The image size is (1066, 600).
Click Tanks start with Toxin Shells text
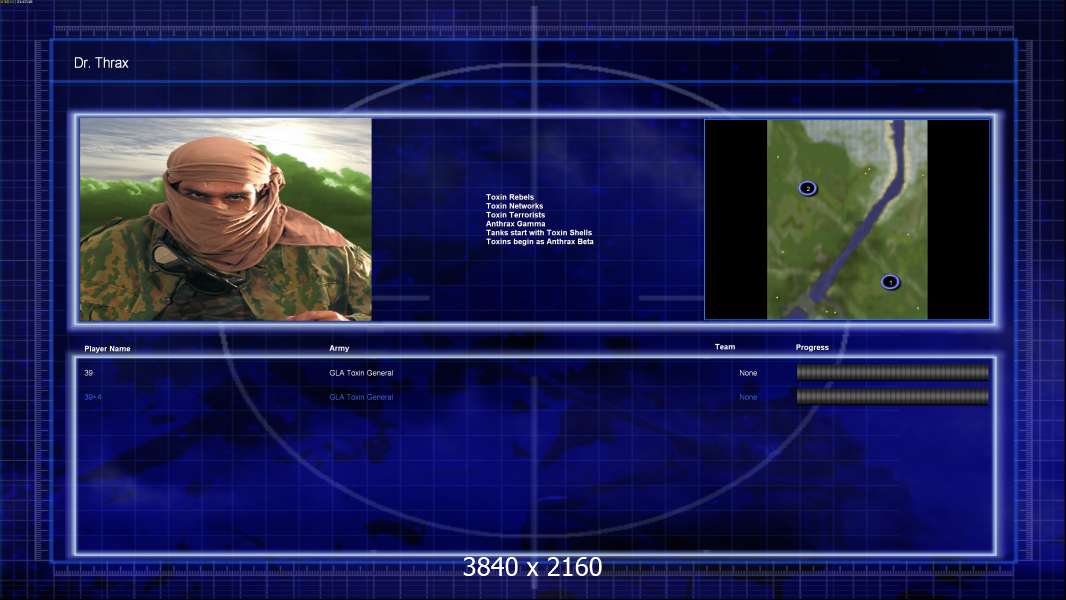point(539,232)
